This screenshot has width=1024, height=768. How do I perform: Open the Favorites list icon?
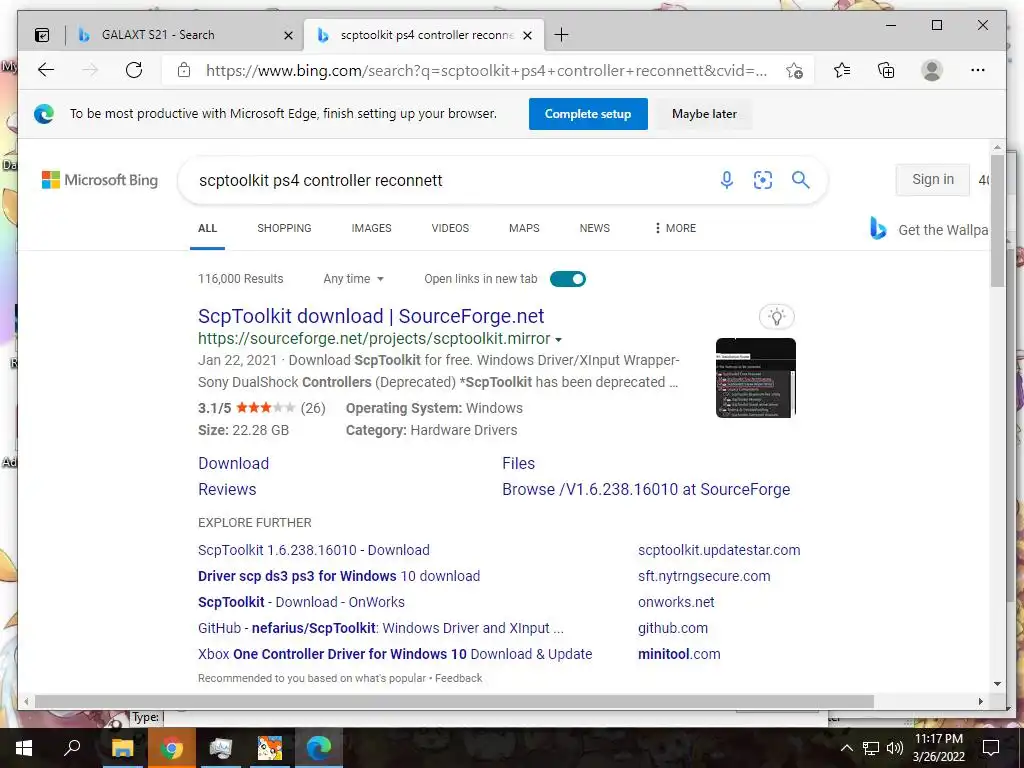842,70
